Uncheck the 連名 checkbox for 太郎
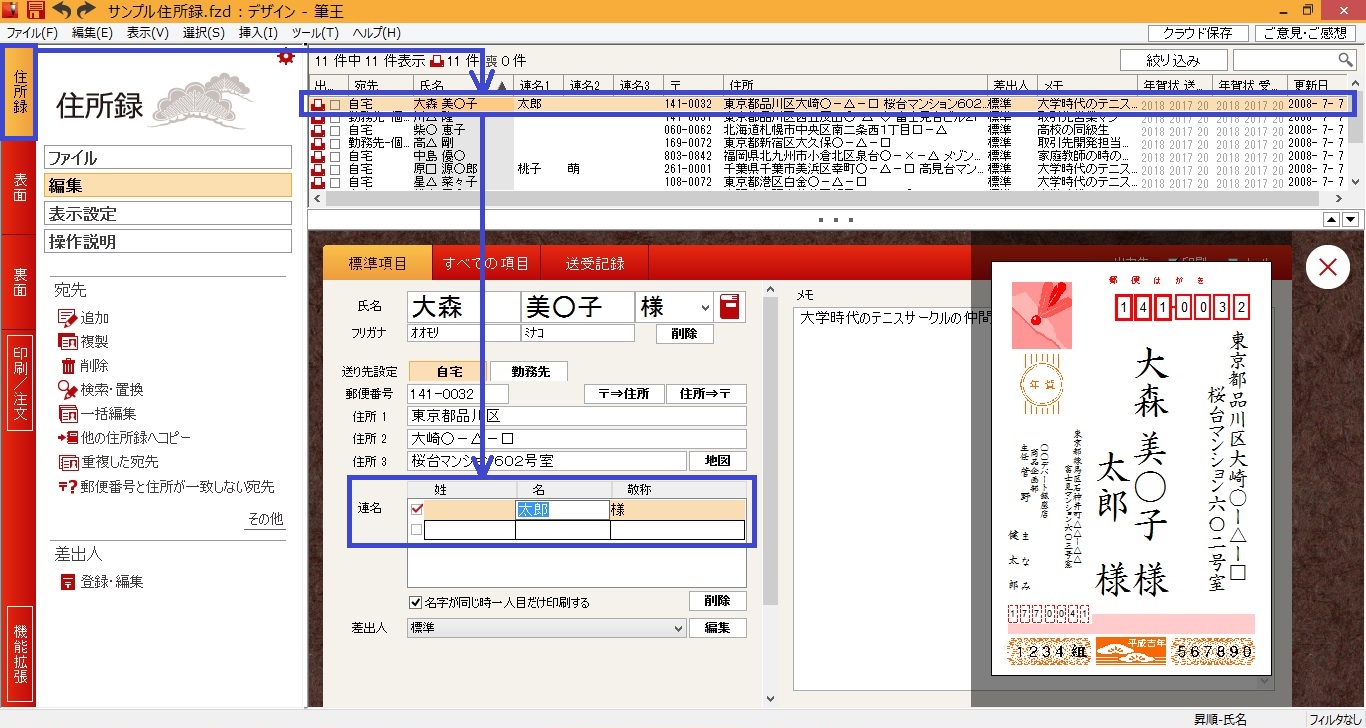The width and height of the screenshot is (1366, 728). click(417, 510)
